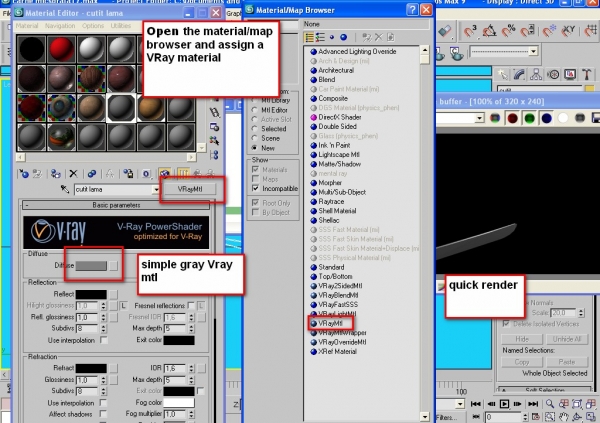Open the Display command panel tab
Image resolution: width=600 pixels, height=423 pixels.
tap(570, 74)
